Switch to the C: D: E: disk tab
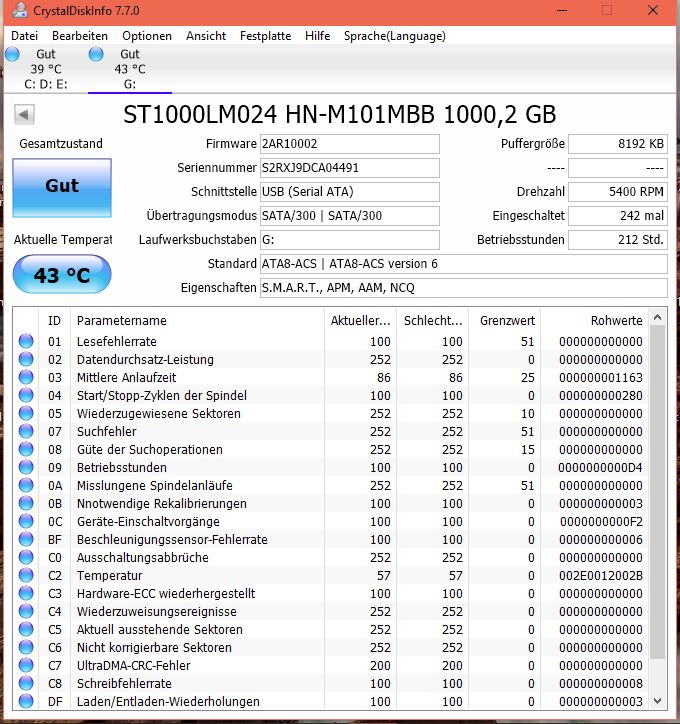 pyautogui.click(x=46, y=69)
